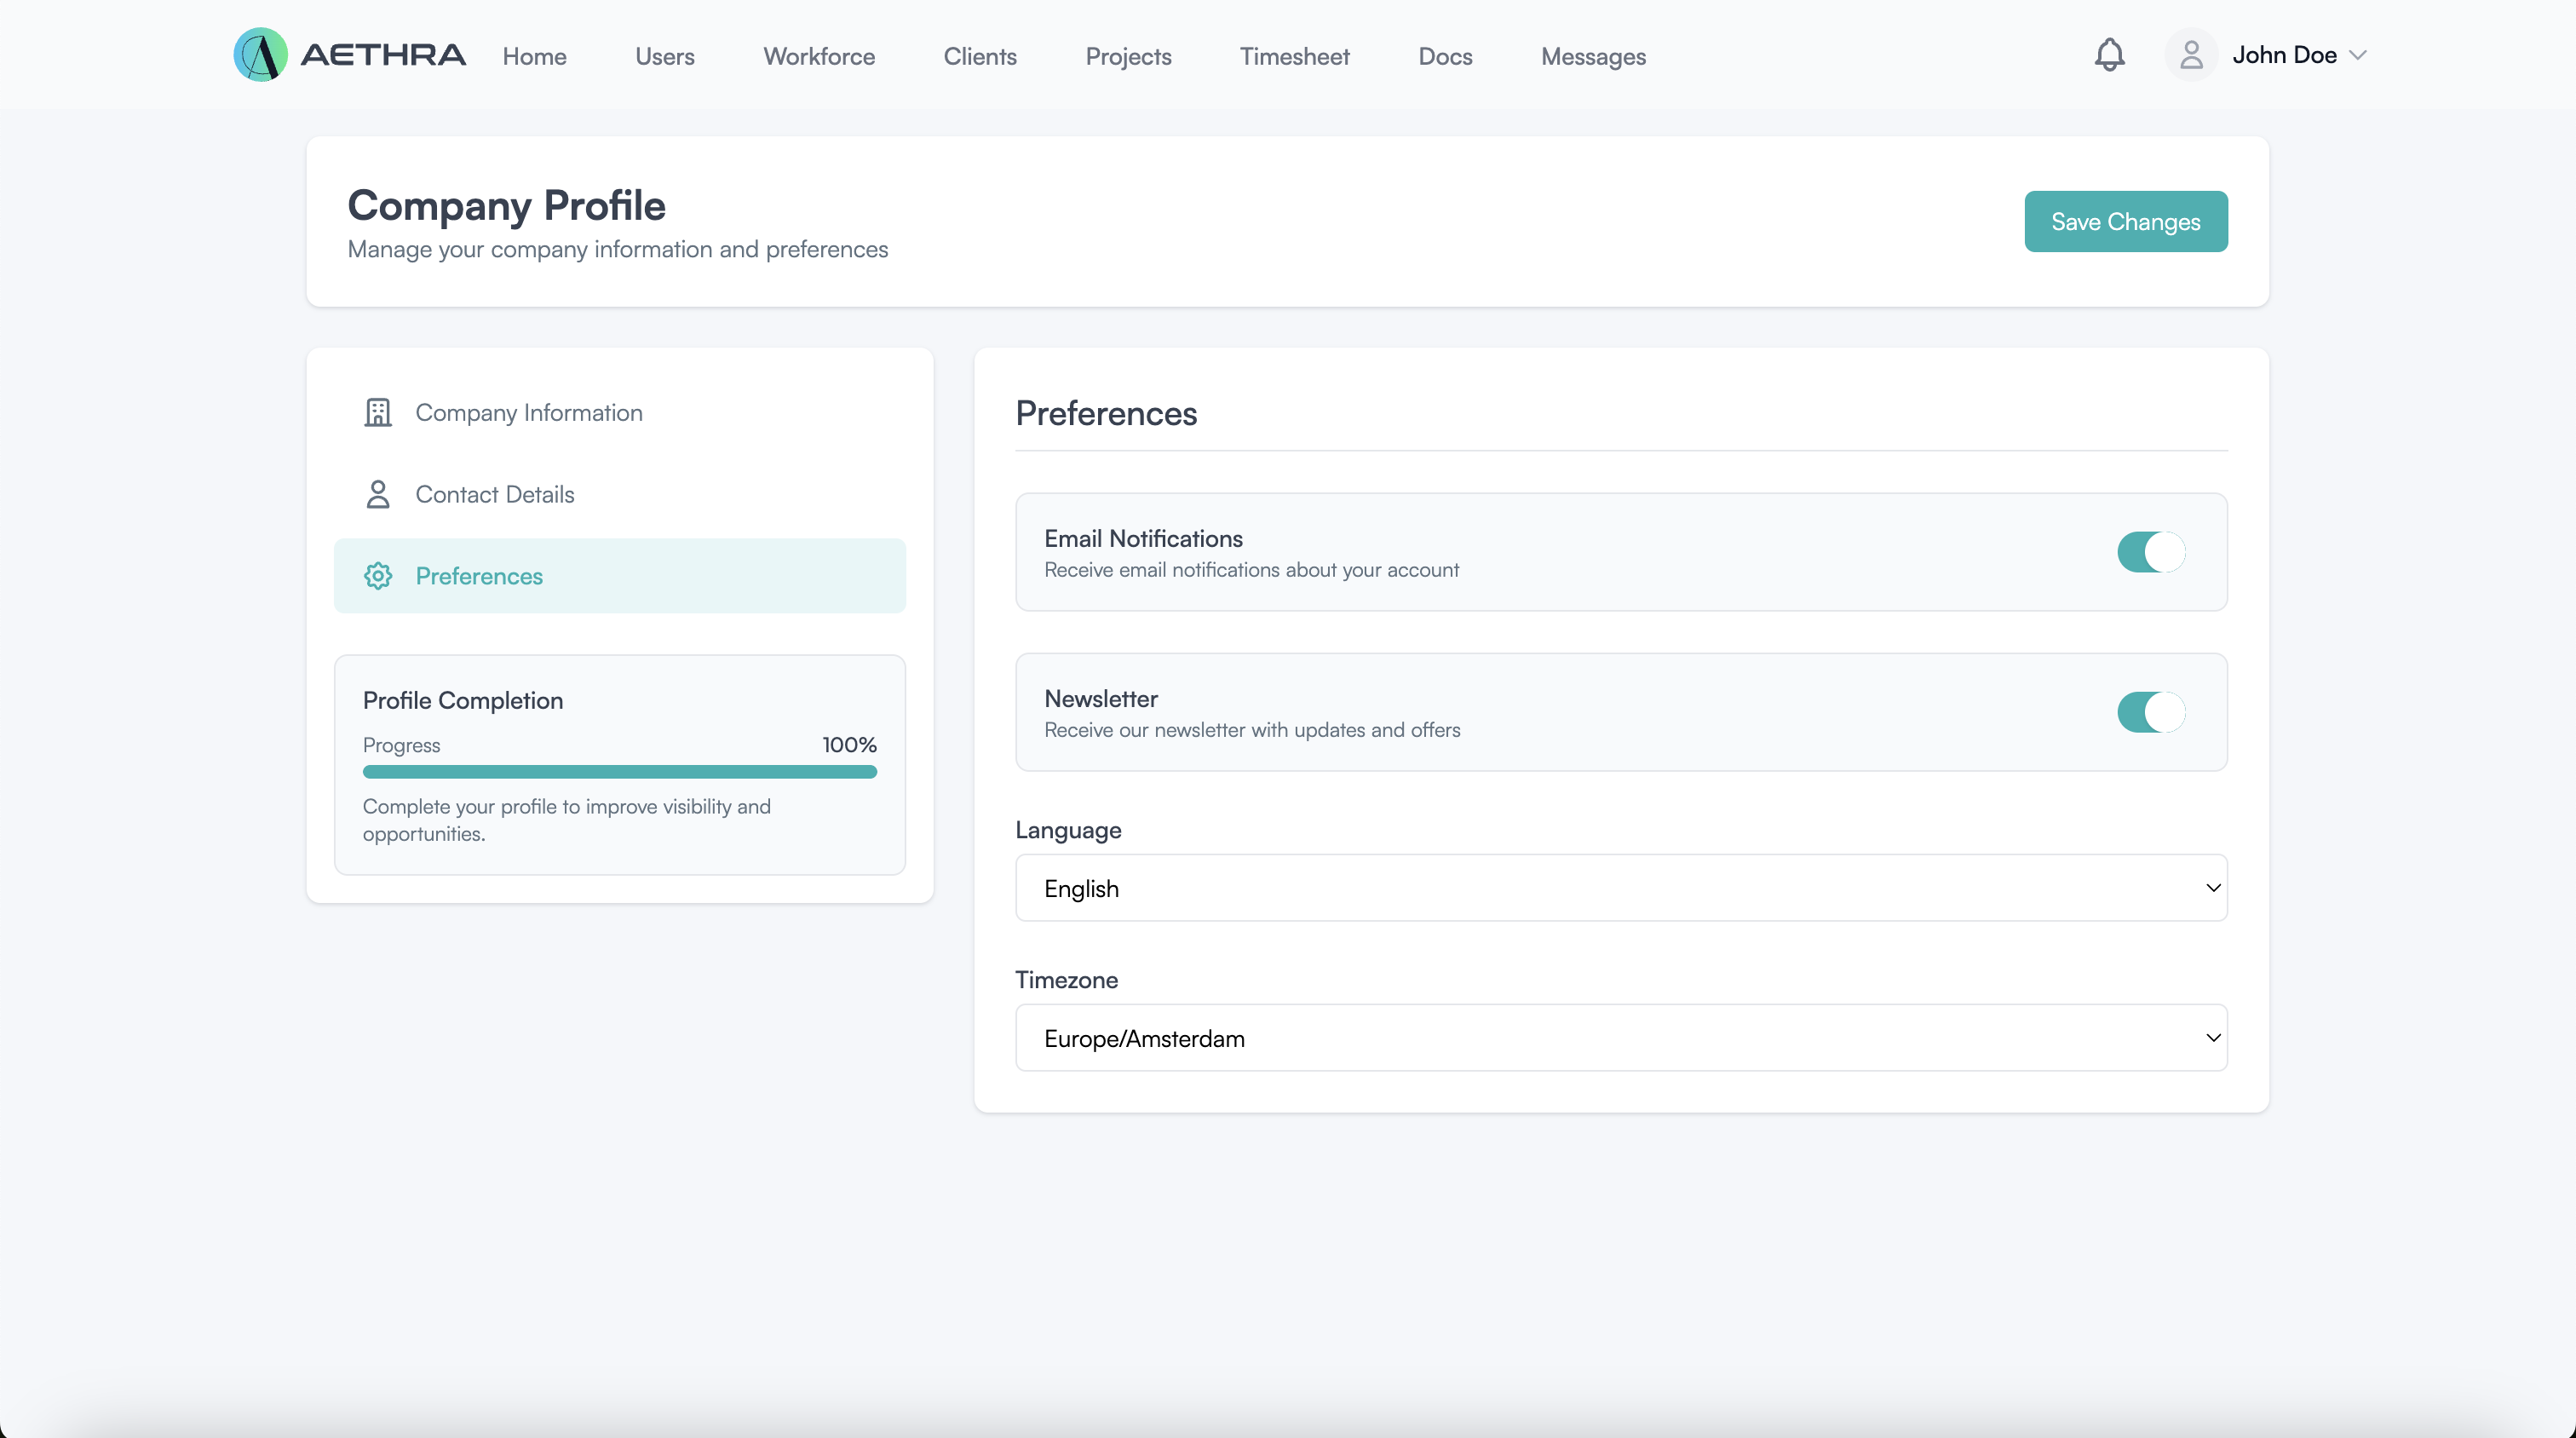Click the Company Information building icon
Viewport: 2576px width, 1438px height.
click(378, 412)
